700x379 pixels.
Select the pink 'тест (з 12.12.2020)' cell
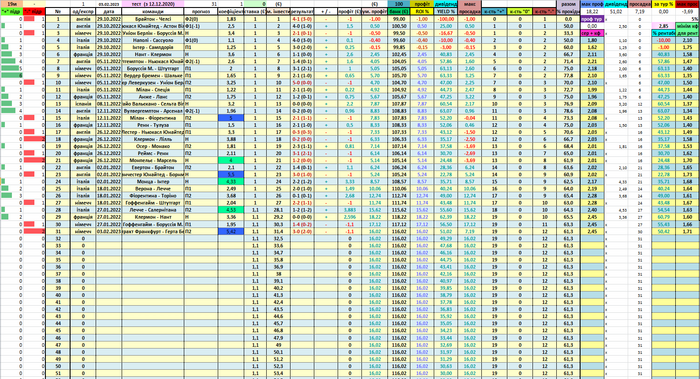click(x=153, y=4)
